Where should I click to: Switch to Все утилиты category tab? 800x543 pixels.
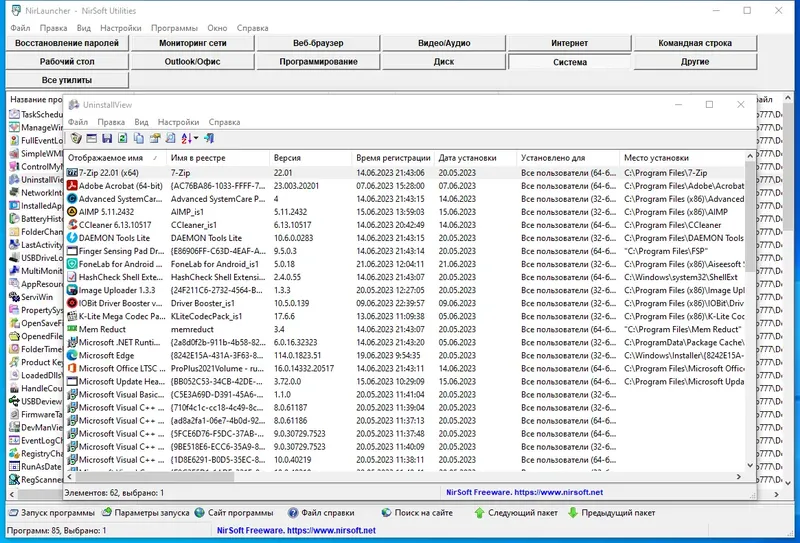click(67, 80)
